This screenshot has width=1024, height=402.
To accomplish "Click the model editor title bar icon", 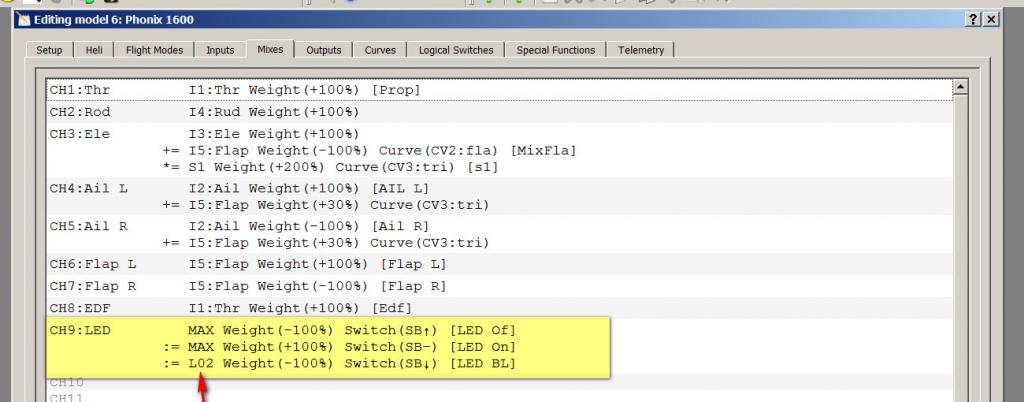I will pyautogui.click(x=24, y=20).
